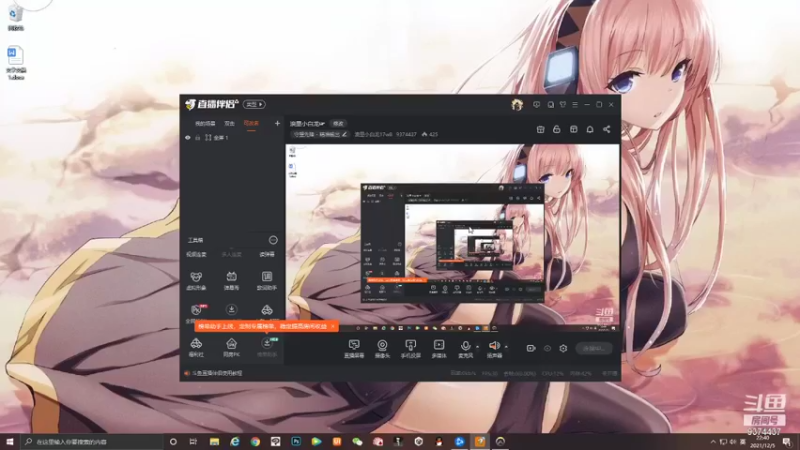Open the feedback icon in title bar
This screenshot has width=800, height=450.
[551, 105]
